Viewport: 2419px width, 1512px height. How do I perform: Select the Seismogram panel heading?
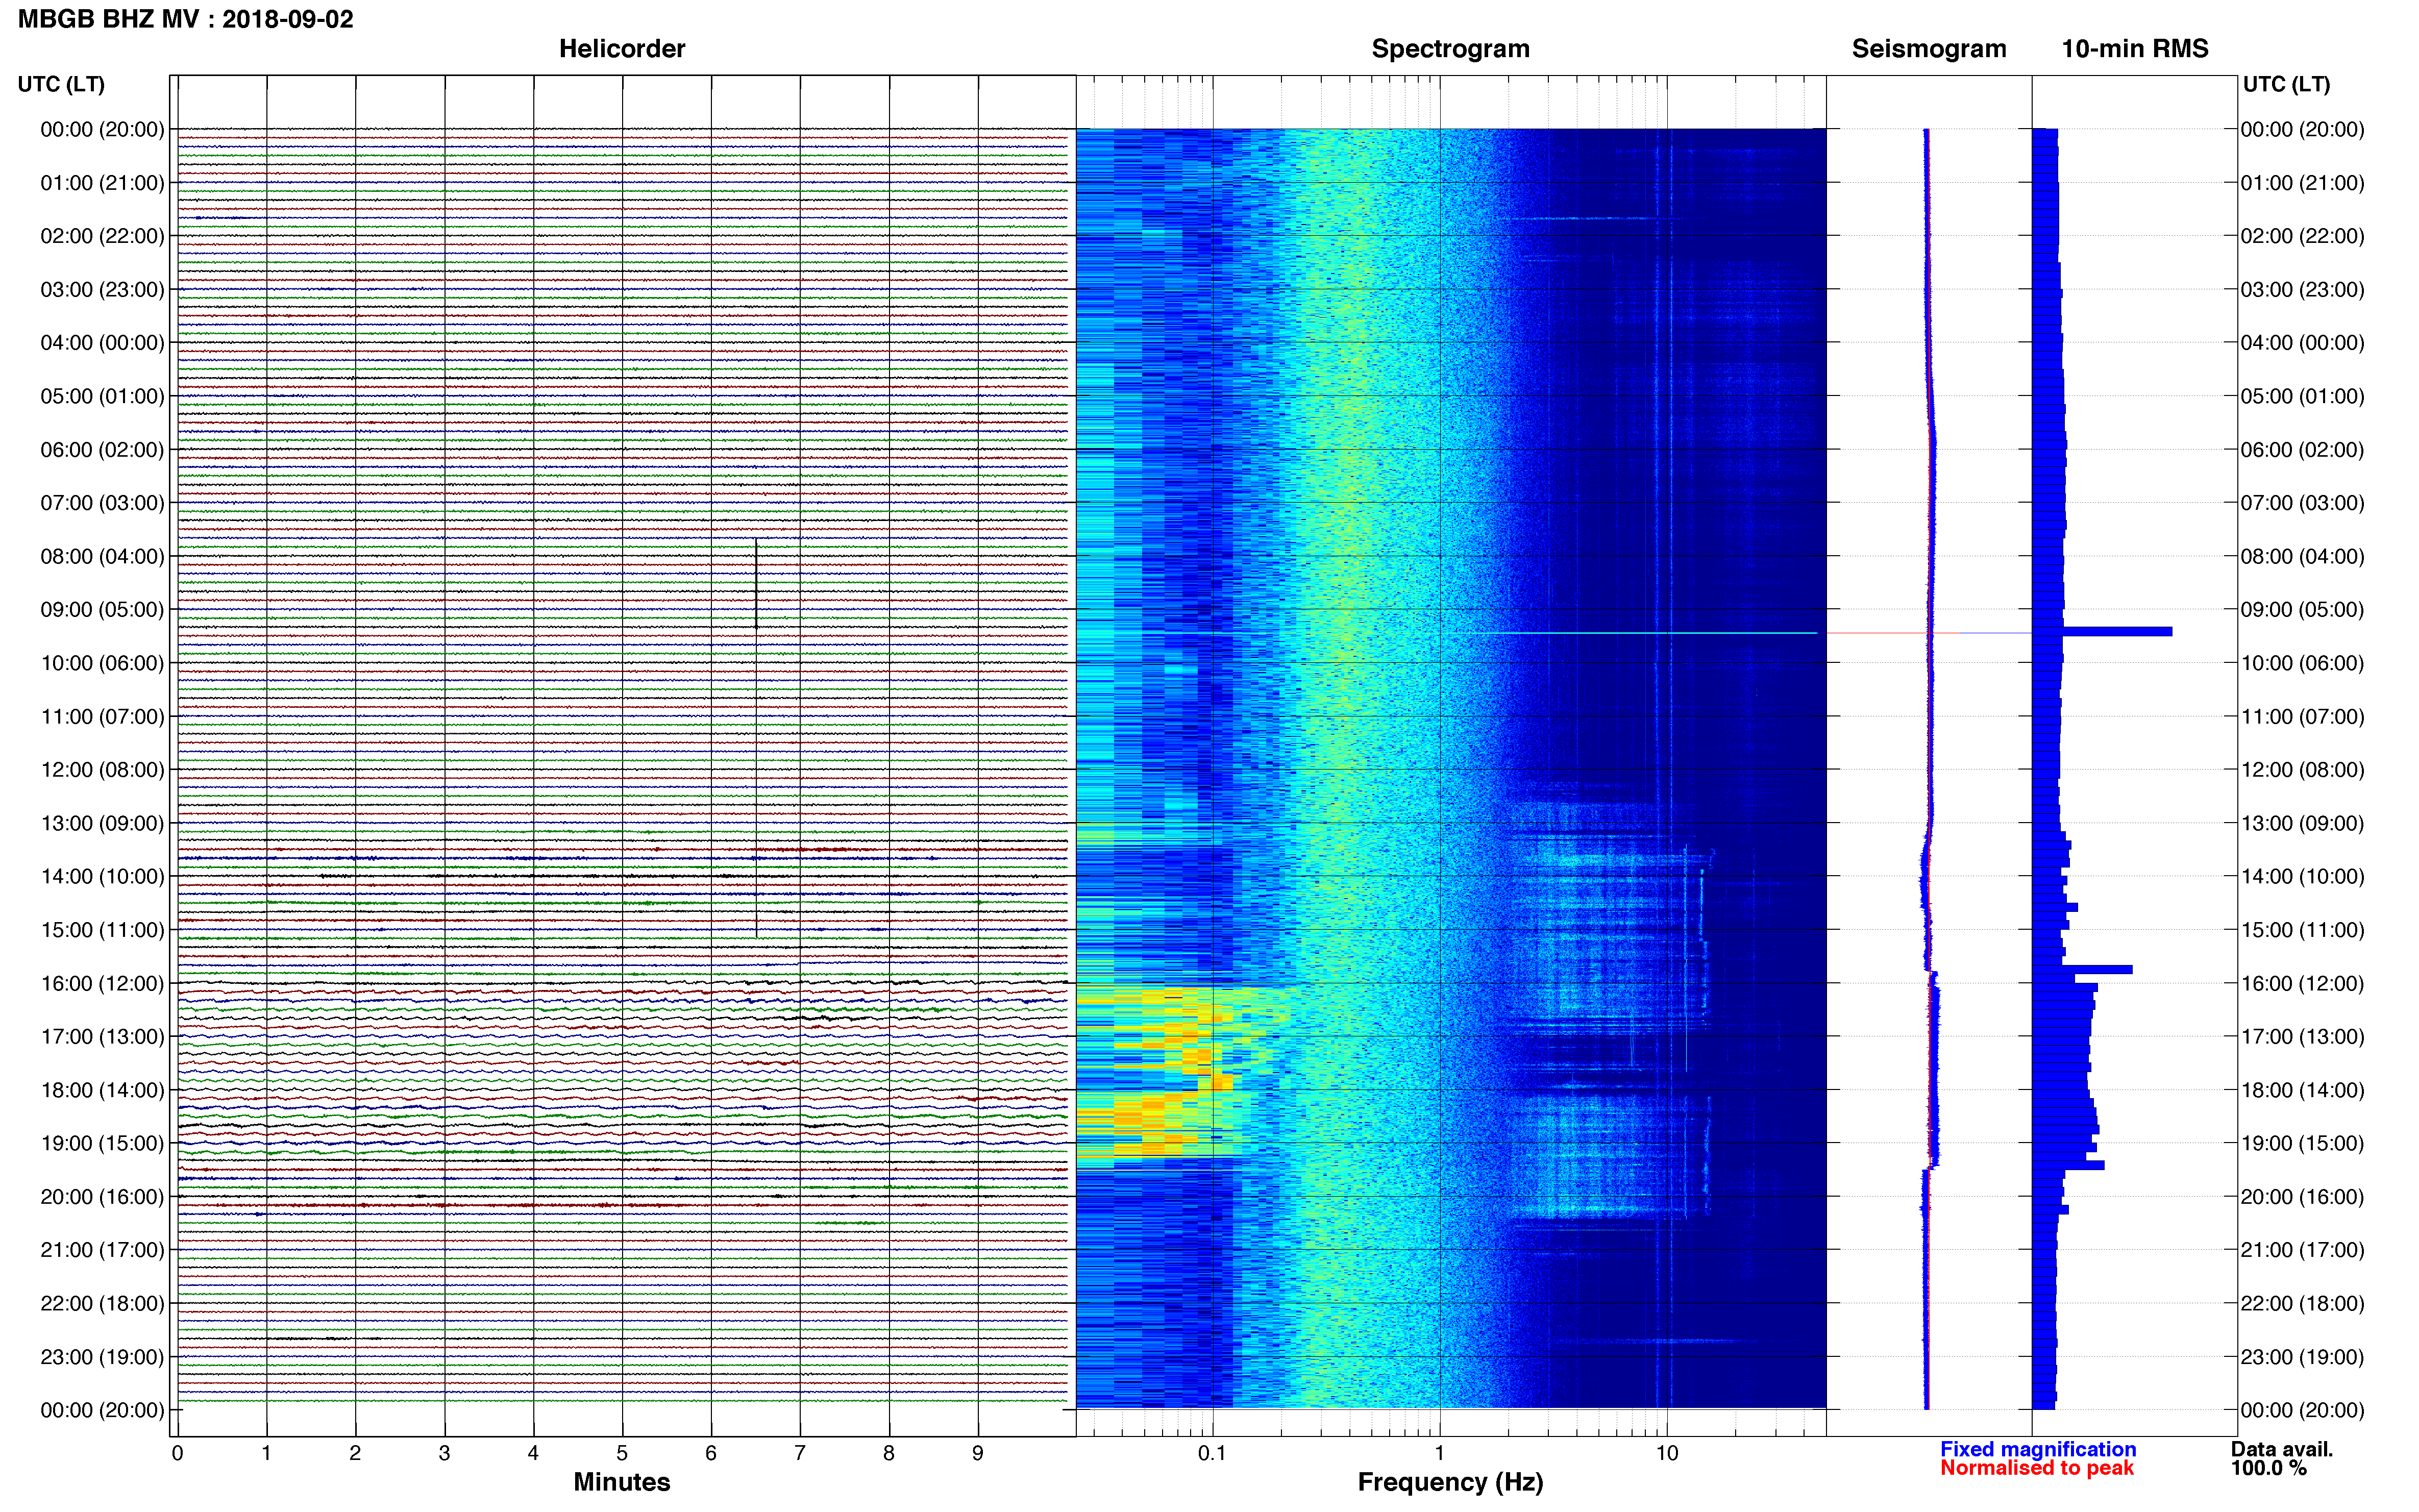point(1928,48)
